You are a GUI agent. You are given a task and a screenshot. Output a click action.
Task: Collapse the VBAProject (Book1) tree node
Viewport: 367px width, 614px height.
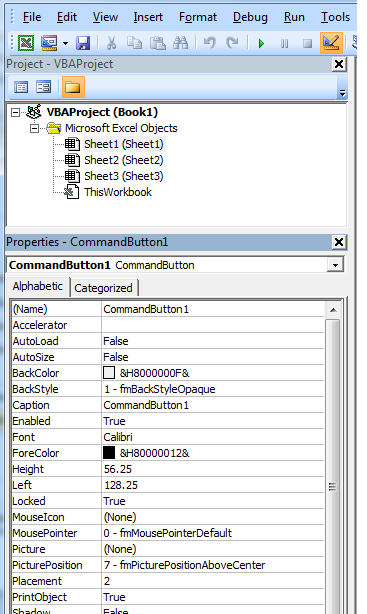click(x=15, y=112)
